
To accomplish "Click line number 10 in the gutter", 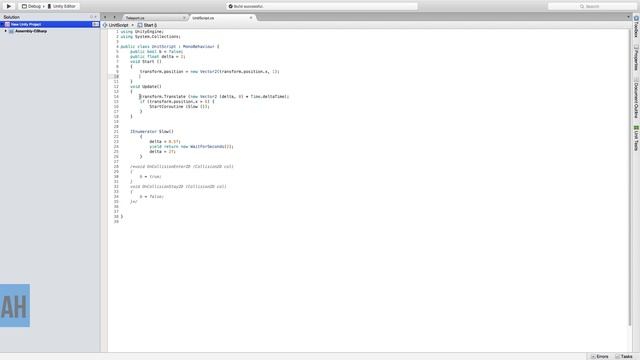I will pos(116,77).
